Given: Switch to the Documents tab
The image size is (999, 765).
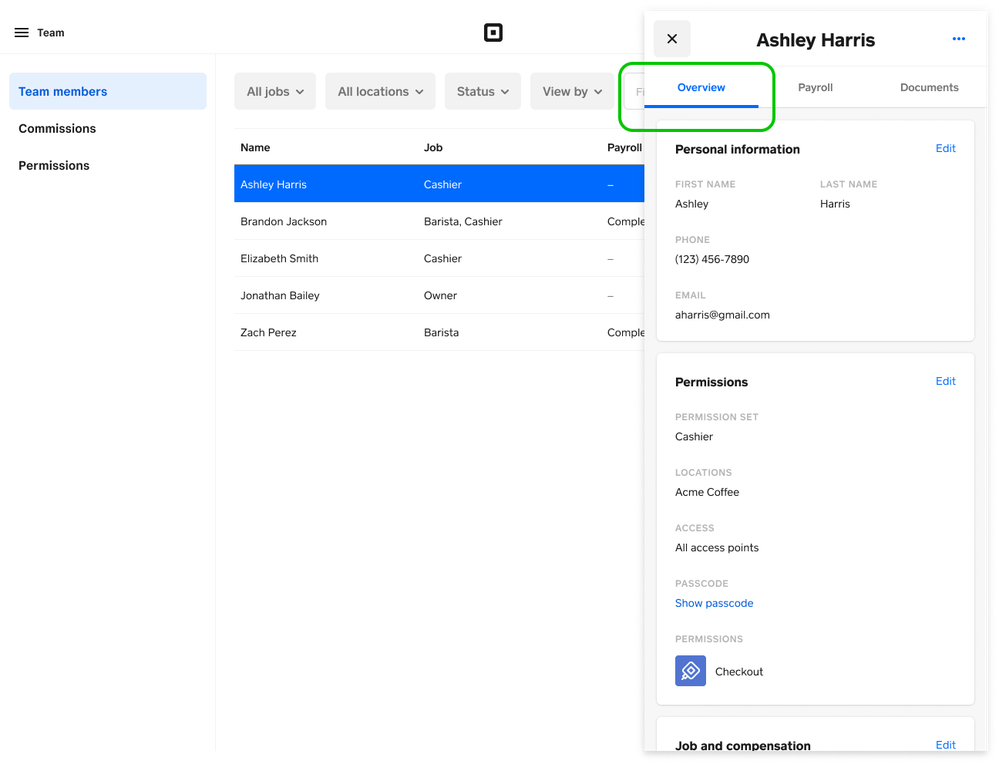Looking at the screenshot, I should tap(929, 88).
